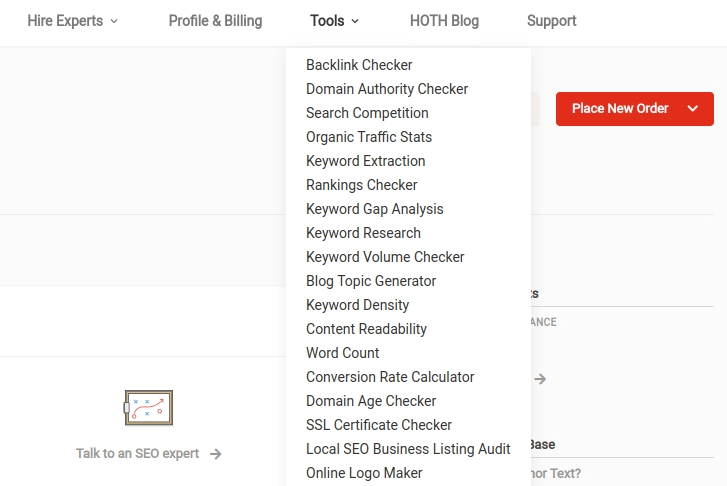Viewport: 727px width, 486px height.
Task: Launch the Conversion Rate Calculator
Action: 390,377
